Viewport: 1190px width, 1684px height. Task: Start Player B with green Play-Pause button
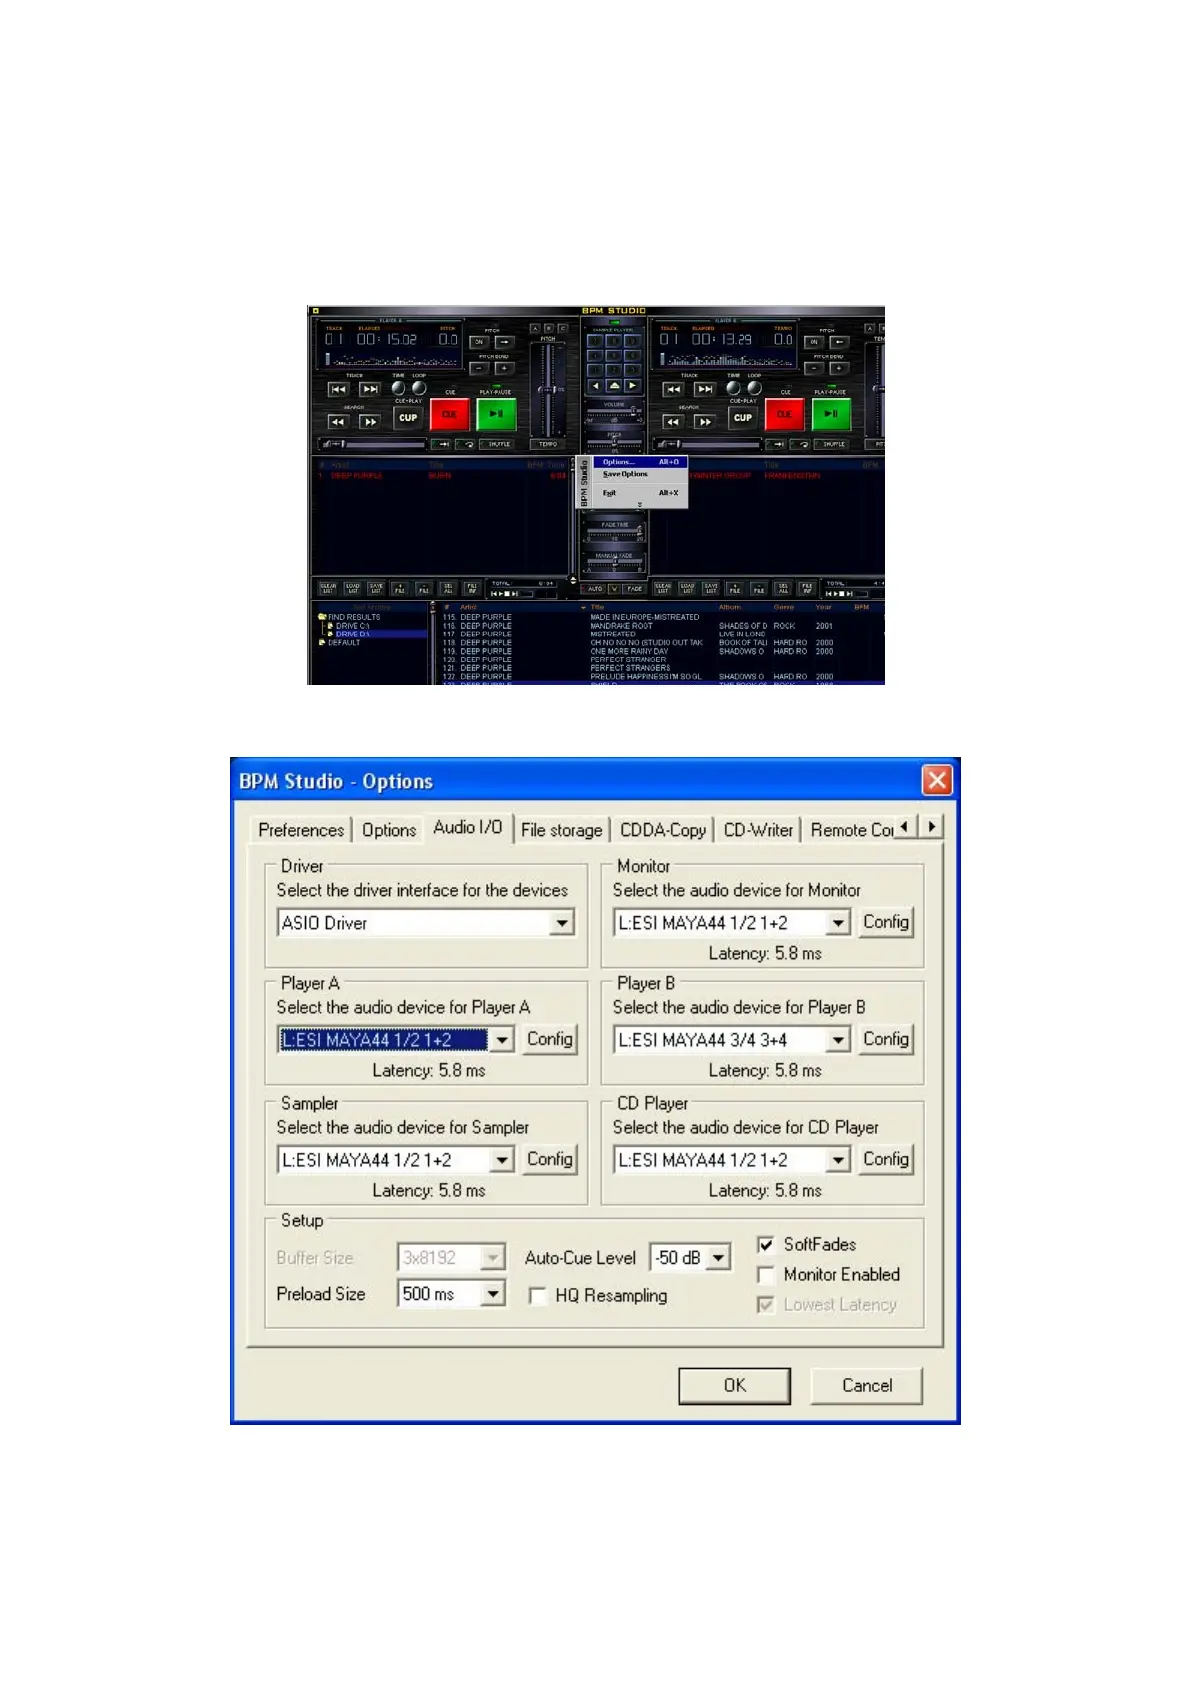point(832,414)
